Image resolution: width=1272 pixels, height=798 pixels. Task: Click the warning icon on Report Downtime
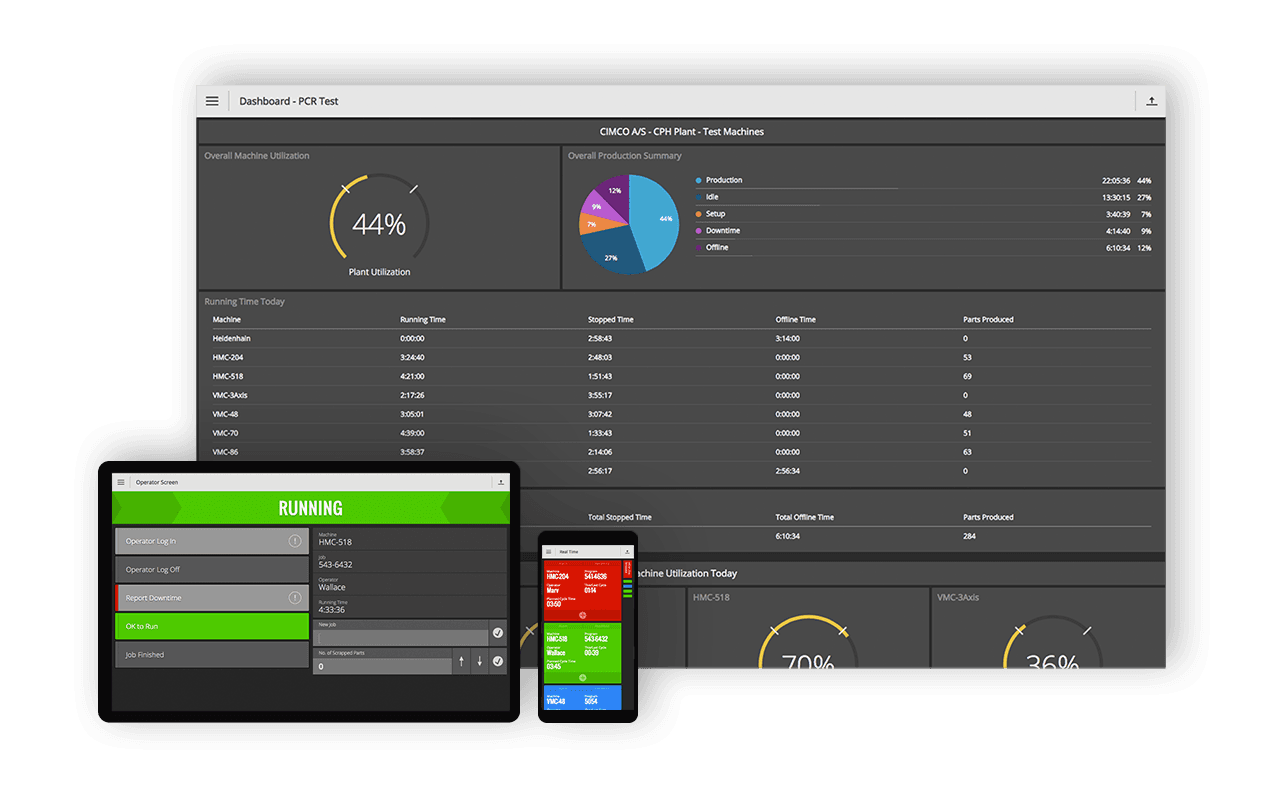(295, 597)
